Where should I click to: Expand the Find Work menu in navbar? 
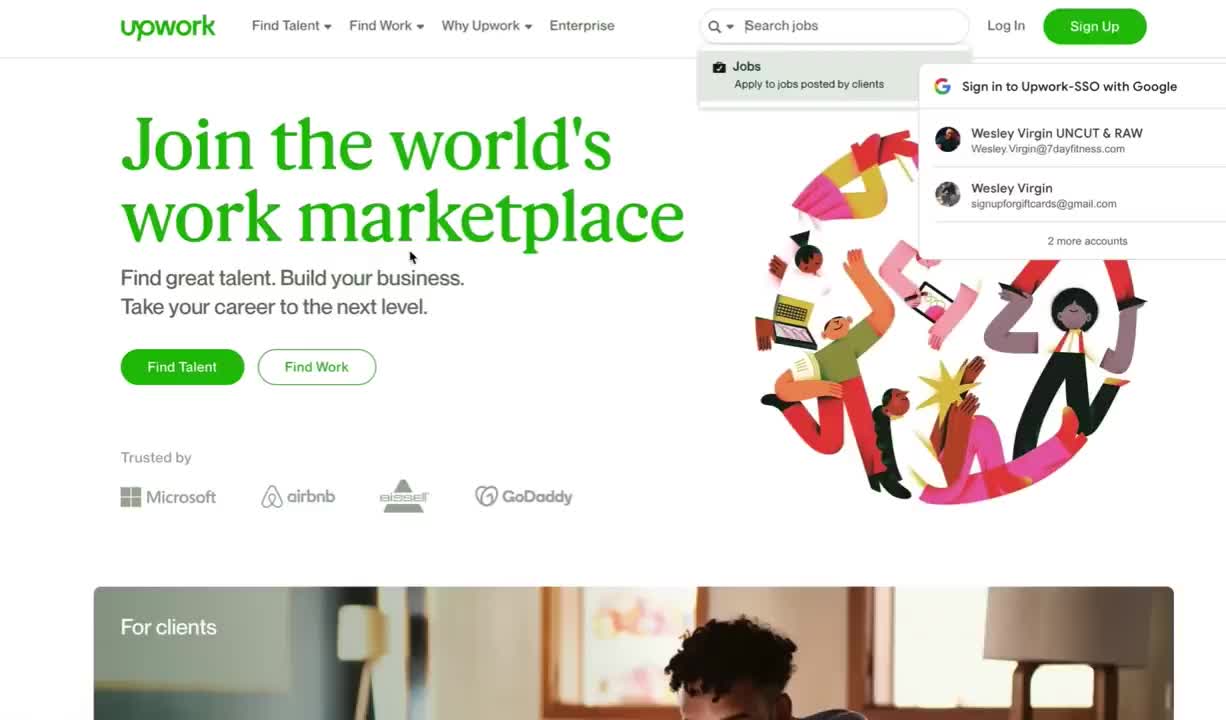386,26
